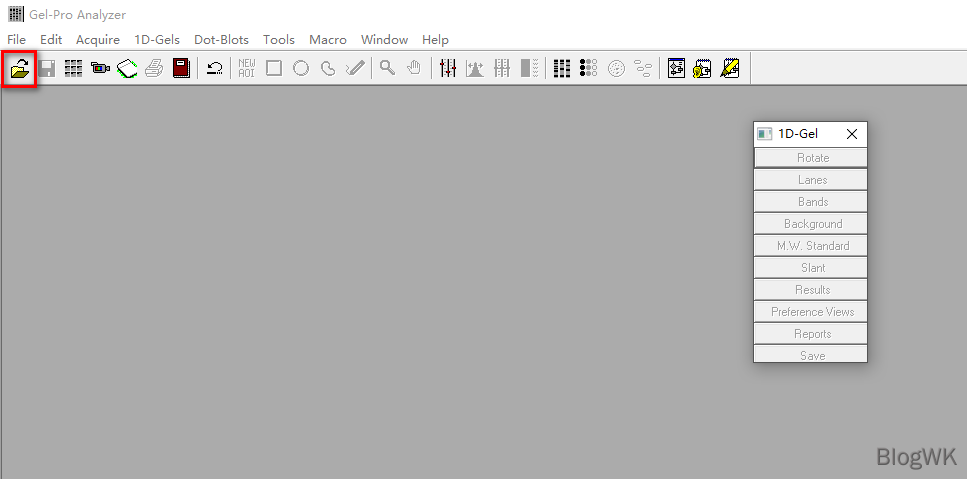
Task: Click the Slant button
Action: pyautogui.click(x=810, y=268)
